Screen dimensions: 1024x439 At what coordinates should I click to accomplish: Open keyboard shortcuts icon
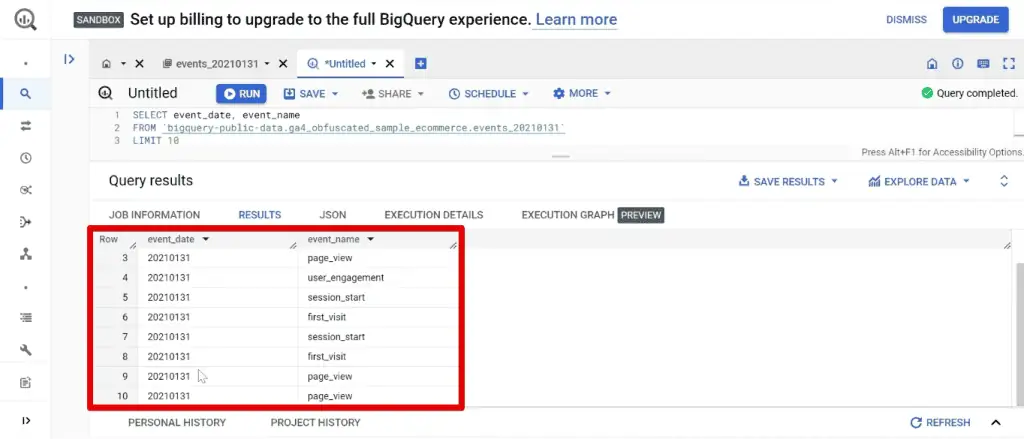(x=983, y=64)
